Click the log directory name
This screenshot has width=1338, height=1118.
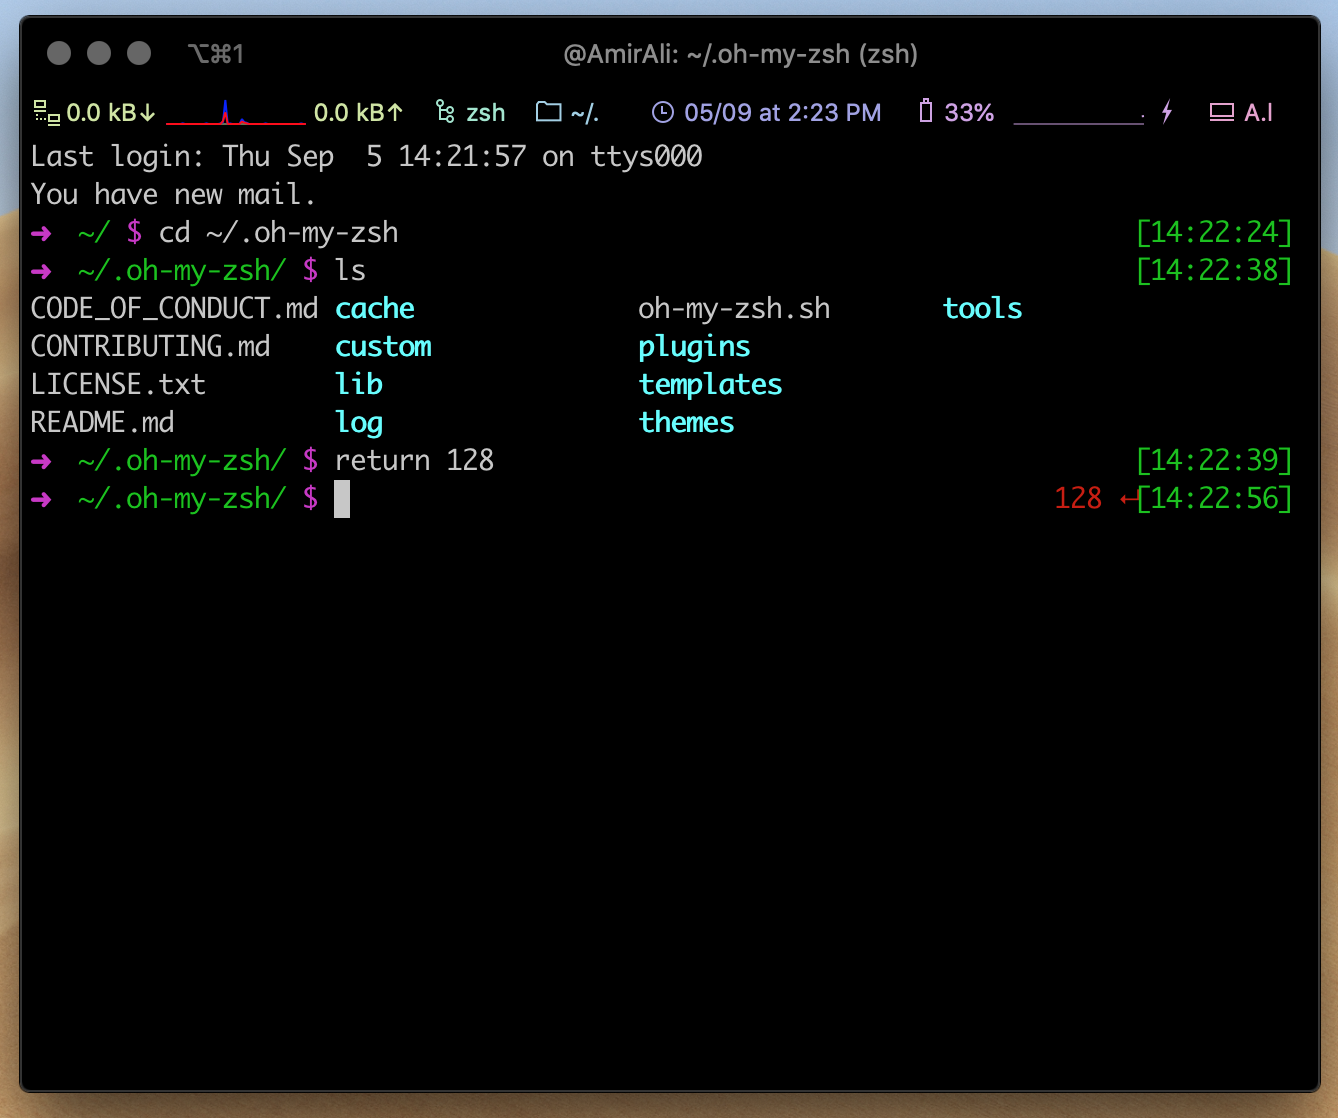[359, 423]
